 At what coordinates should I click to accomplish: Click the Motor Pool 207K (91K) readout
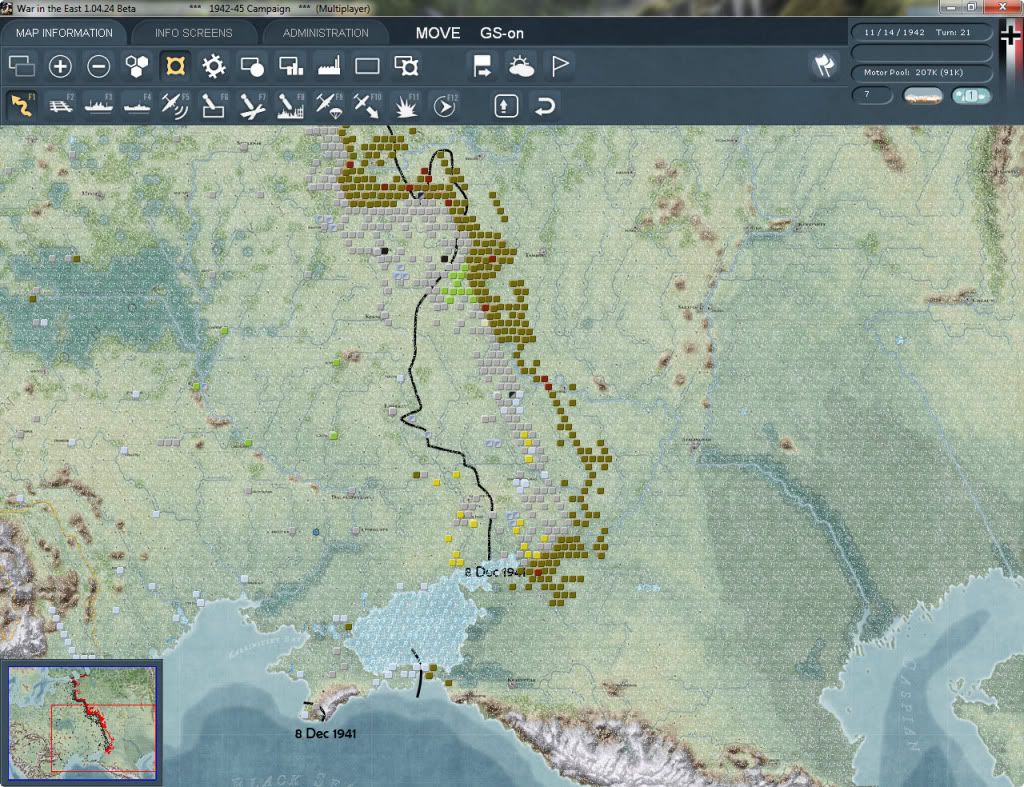(921, 72)
